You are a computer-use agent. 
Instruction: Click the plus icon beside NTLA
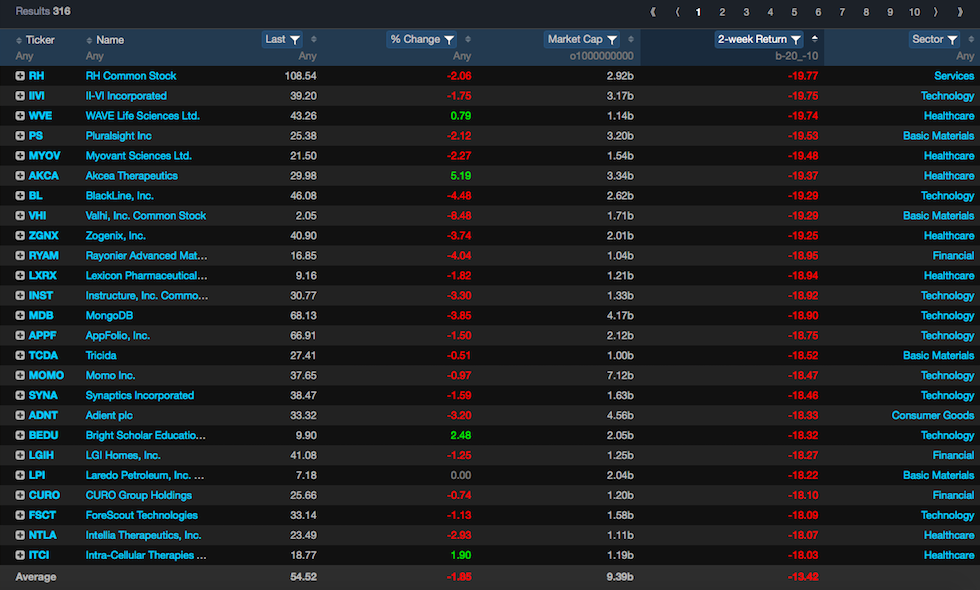[20, 536]
